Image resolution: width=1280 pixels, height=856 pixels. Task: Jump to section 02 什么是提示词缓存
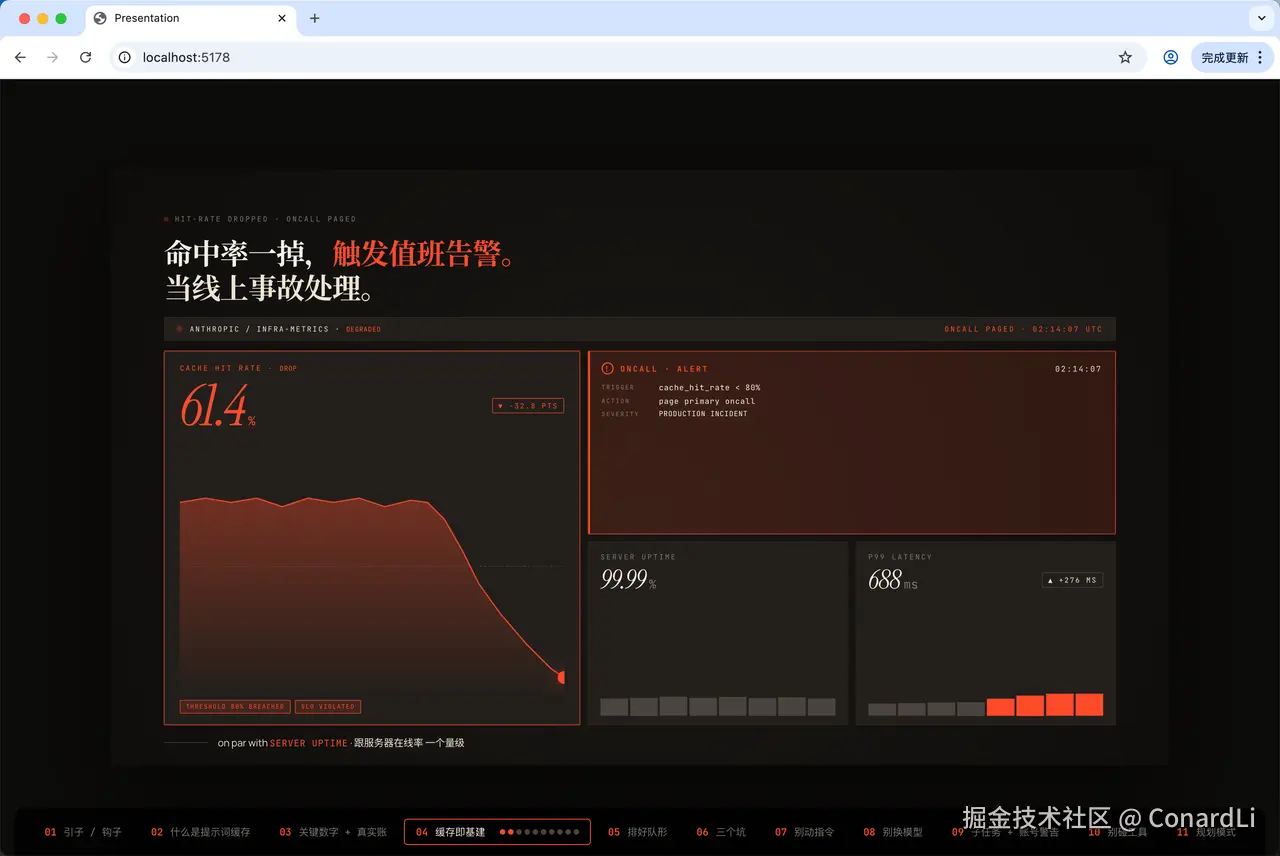[x=201, y=832]
